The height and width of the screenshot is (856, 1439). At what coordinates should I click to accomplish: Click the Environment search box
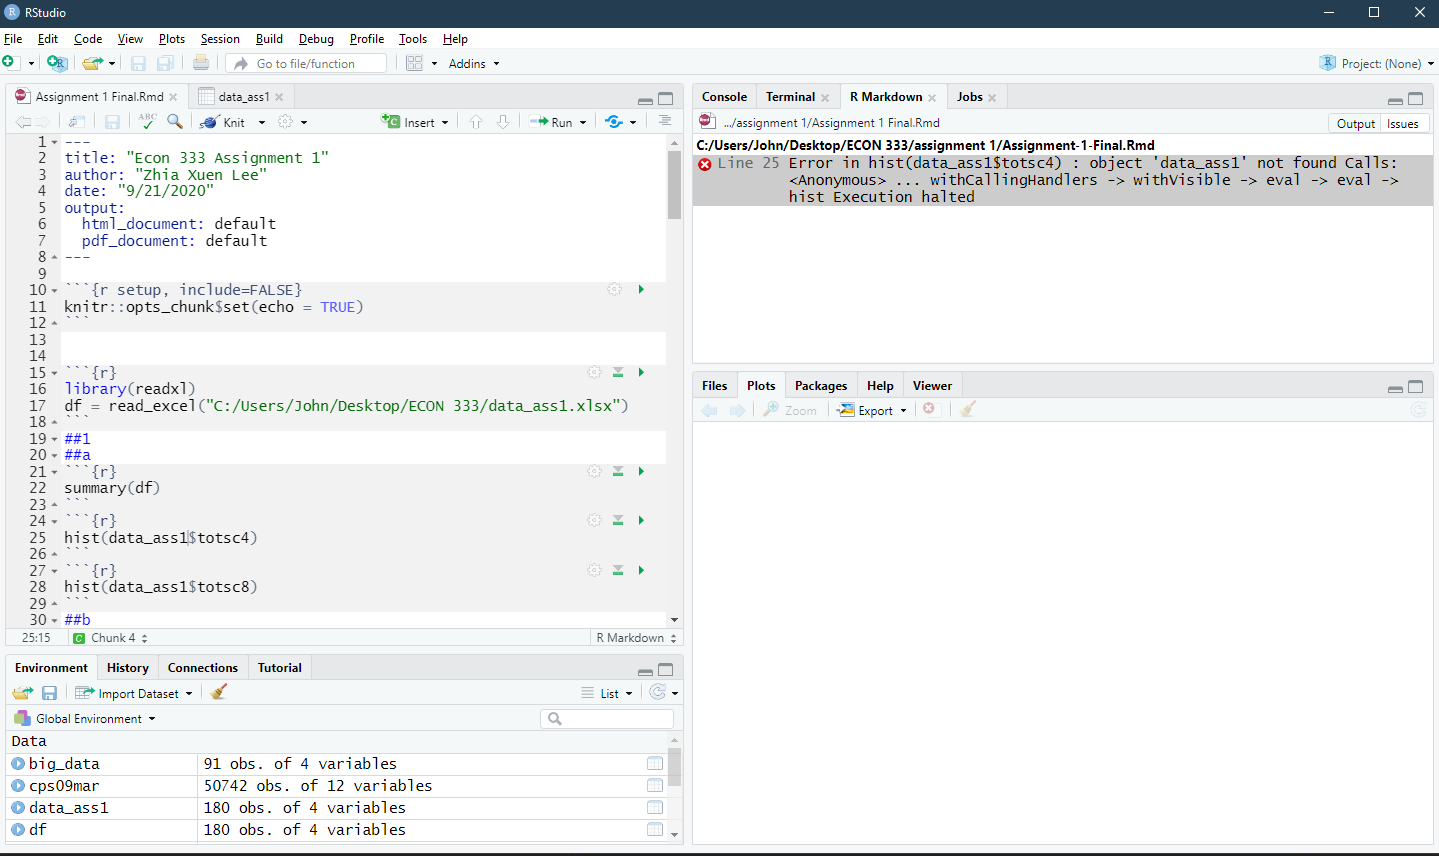[x=607, y=718]
